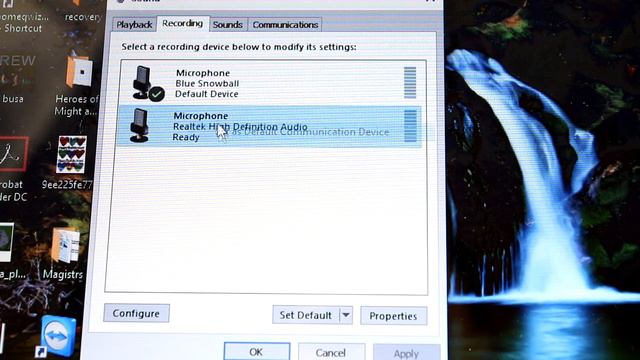
Task: Launch TeamViewer desktop shortcut
Action: (x=58, y=336)
